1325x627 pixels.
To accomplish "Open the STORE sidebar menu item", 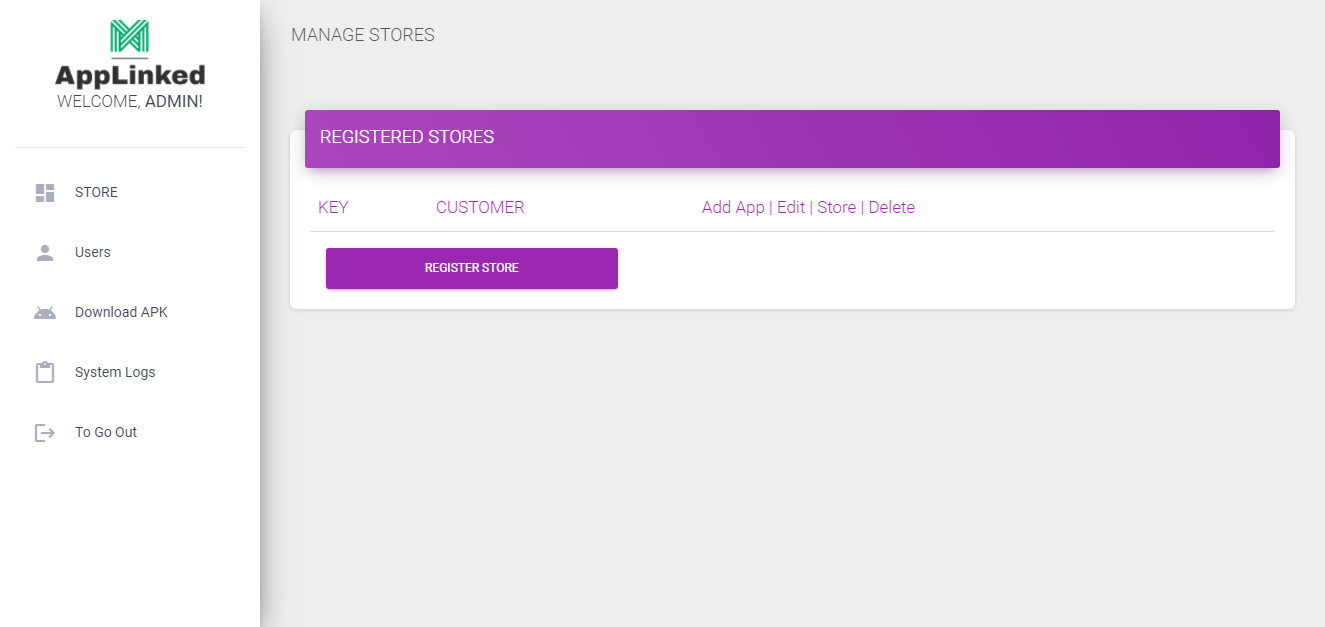I will click(x=96, y=193).
